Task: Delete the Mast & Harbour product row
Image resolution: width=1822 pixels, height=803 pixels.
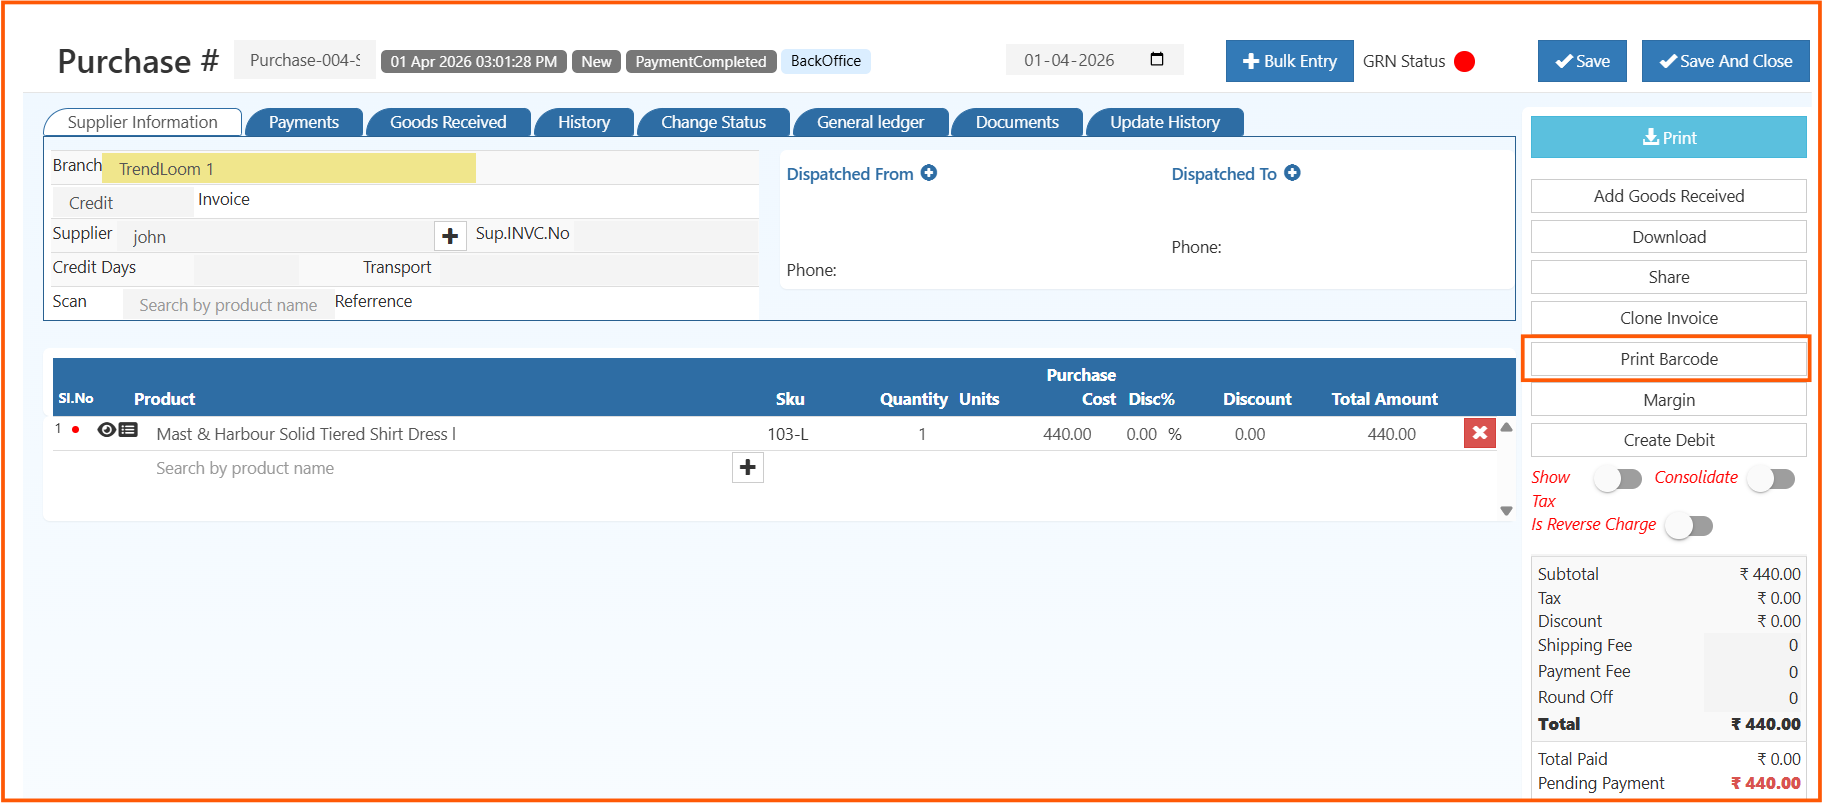Action: point(1479,433)
